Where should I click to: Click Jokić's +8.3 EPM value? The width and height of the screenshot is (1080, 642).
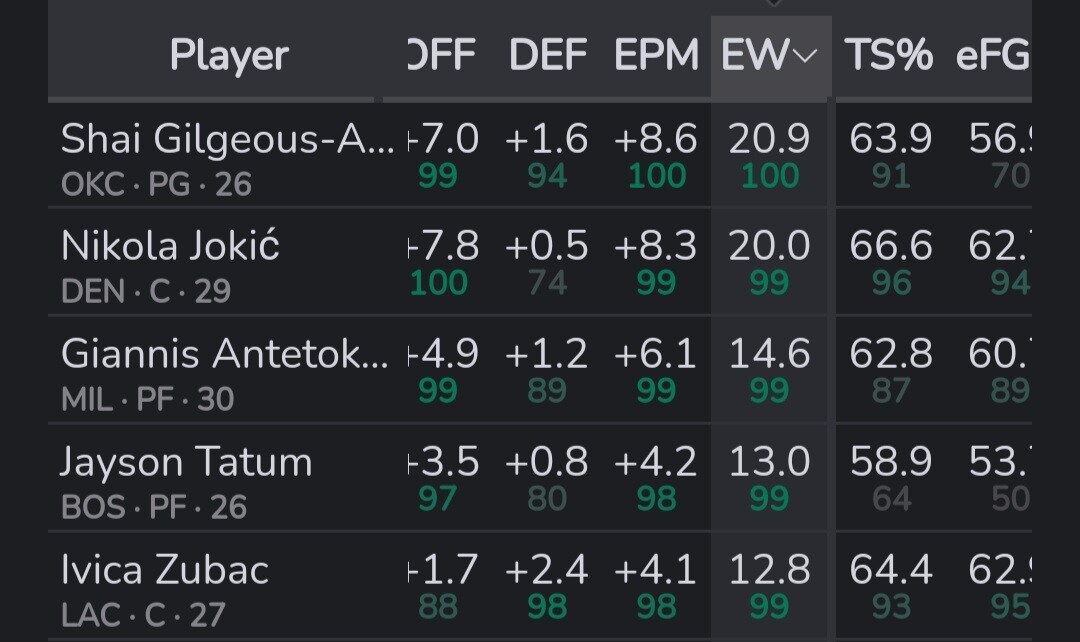656,246
